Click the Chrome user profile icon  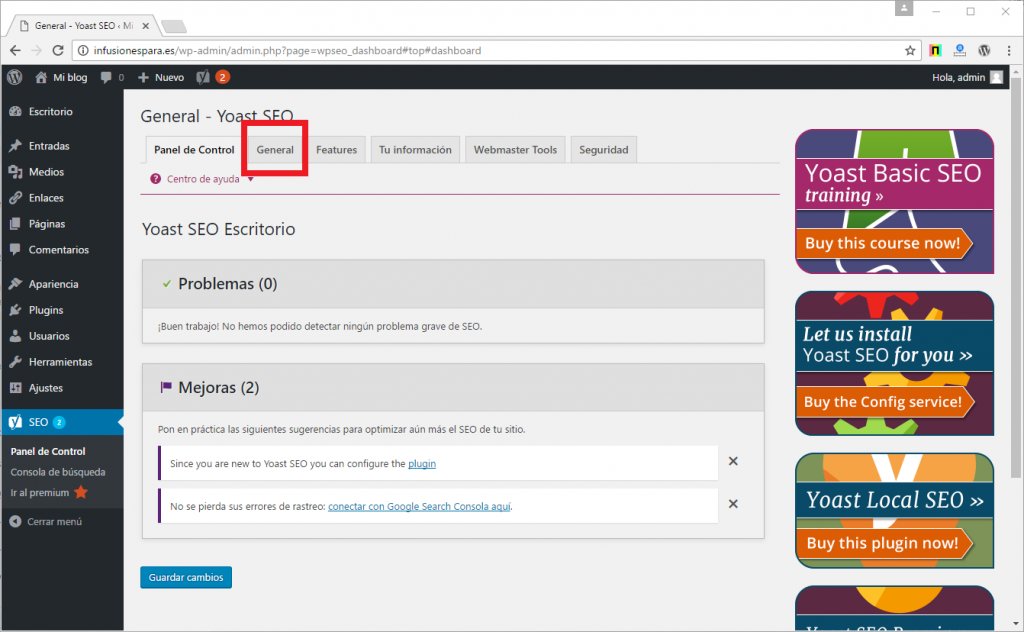click(x=904, y=8)
